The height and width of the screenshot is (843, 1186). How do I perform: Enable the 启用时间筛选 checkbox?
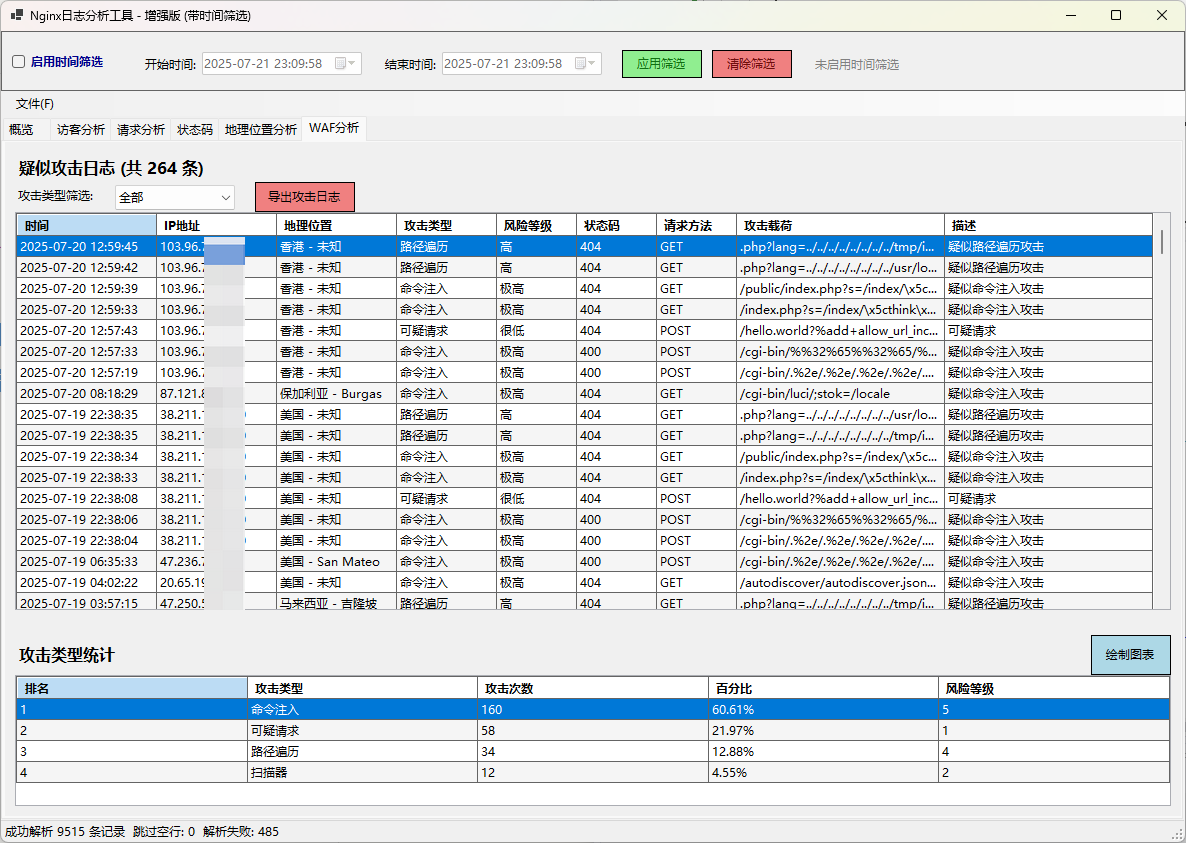click(x=19, y=62)
